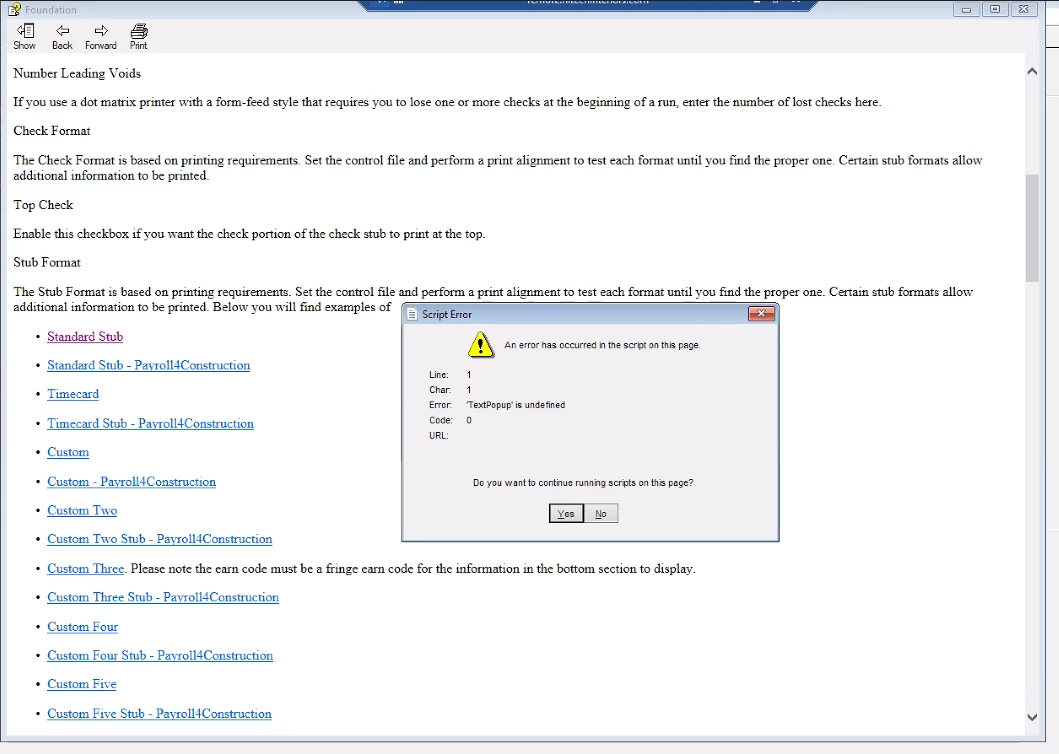Open the Custom link

pyautogui.click(x=68, y=452)
